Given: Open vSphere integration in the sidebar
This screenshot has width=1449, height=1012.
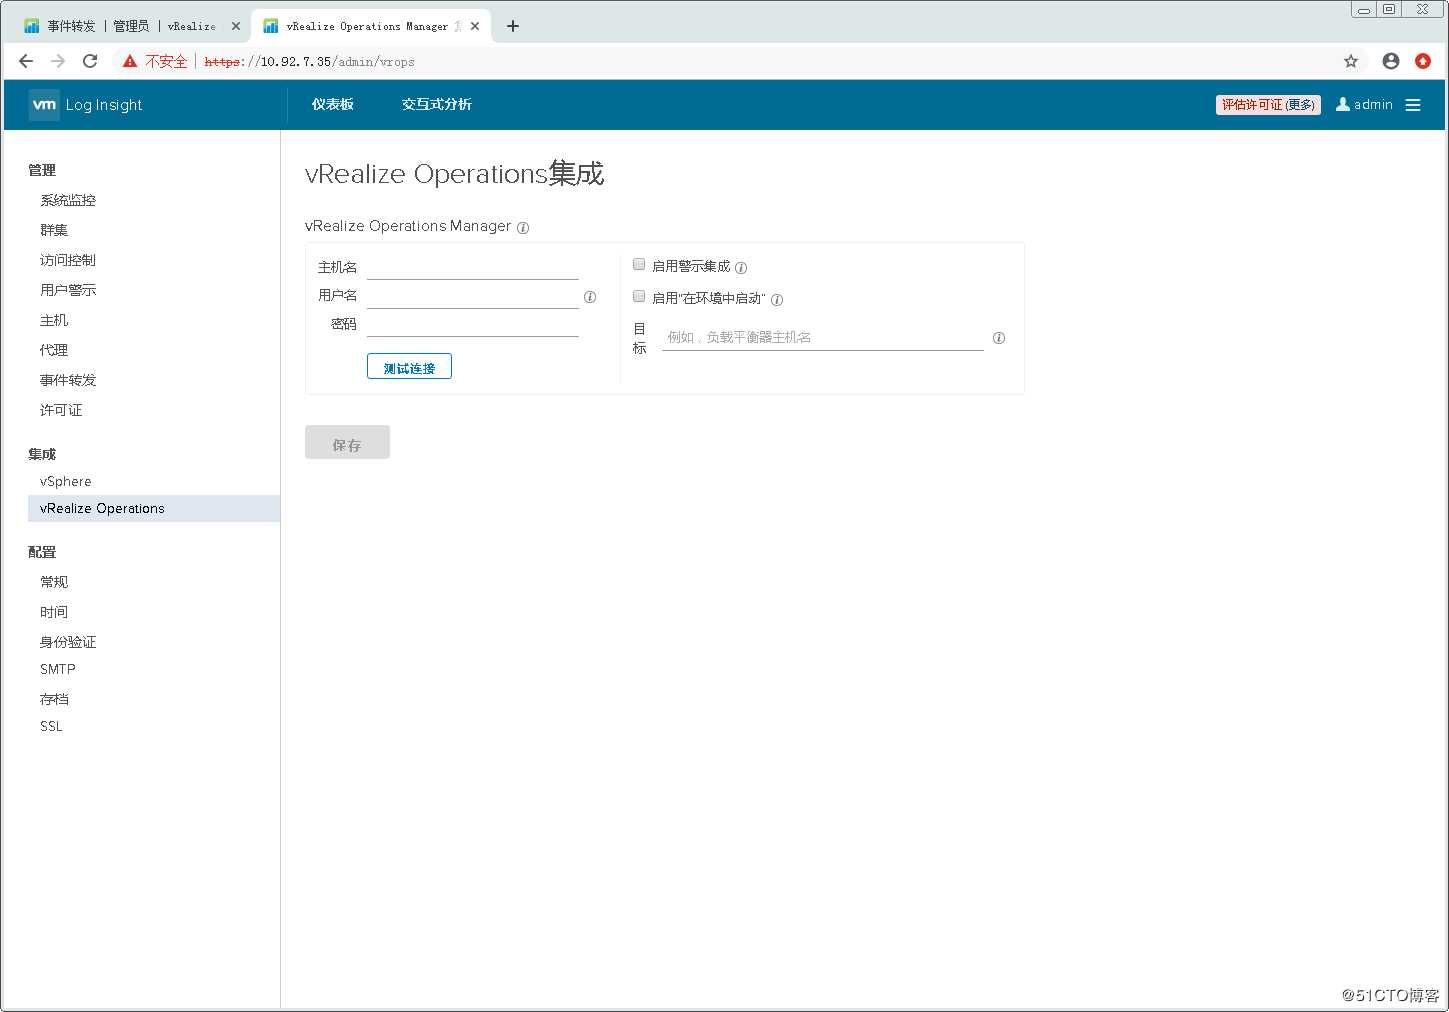Looking at the screenshot, I should [66, 481].
